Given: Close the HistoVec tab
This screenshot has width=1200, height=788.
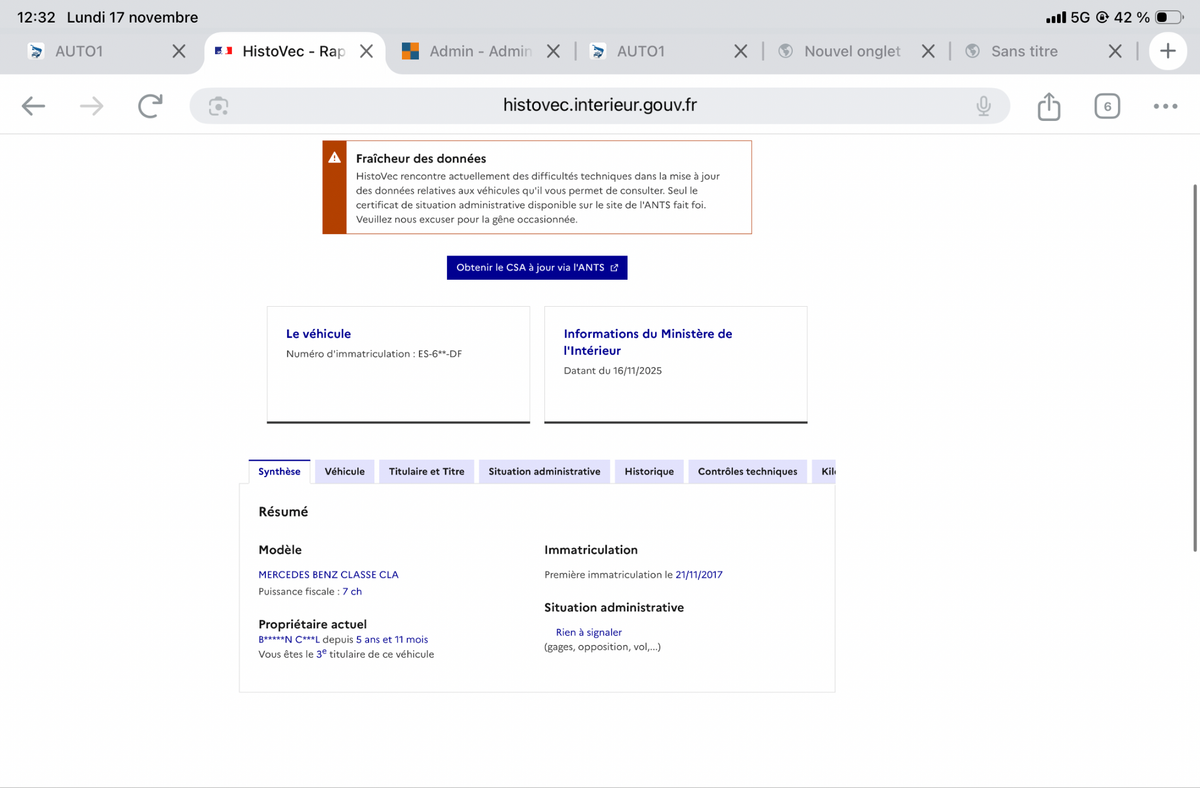Looking at the screenshot, I should coord(366,51).
